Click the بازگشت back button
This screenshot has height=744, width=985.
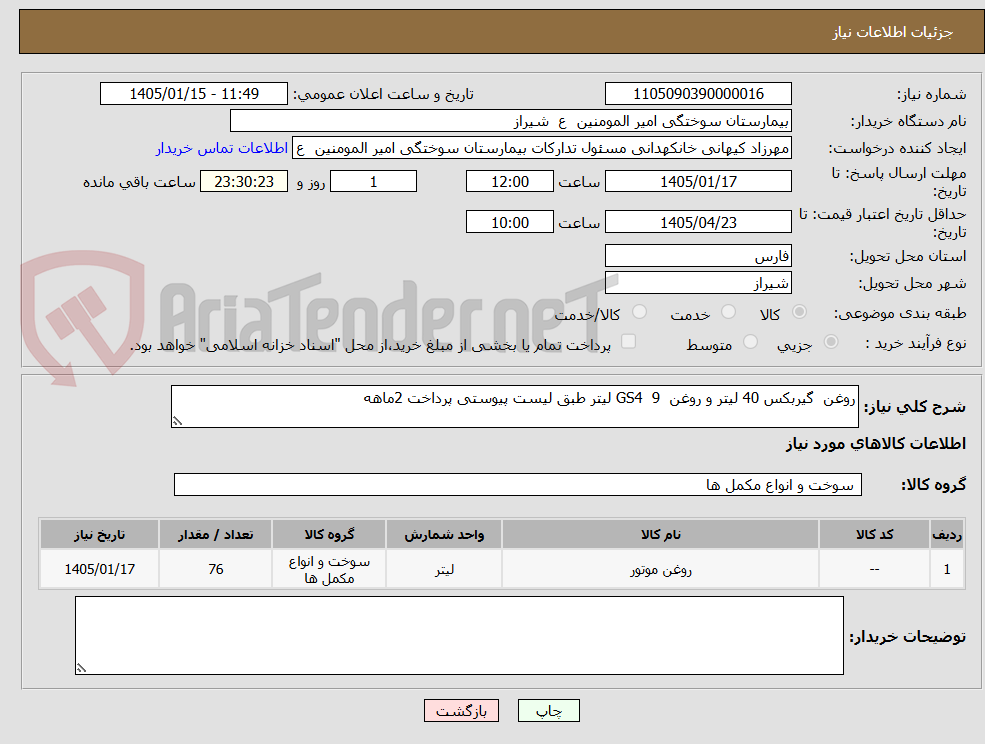[x=461, y=711]
